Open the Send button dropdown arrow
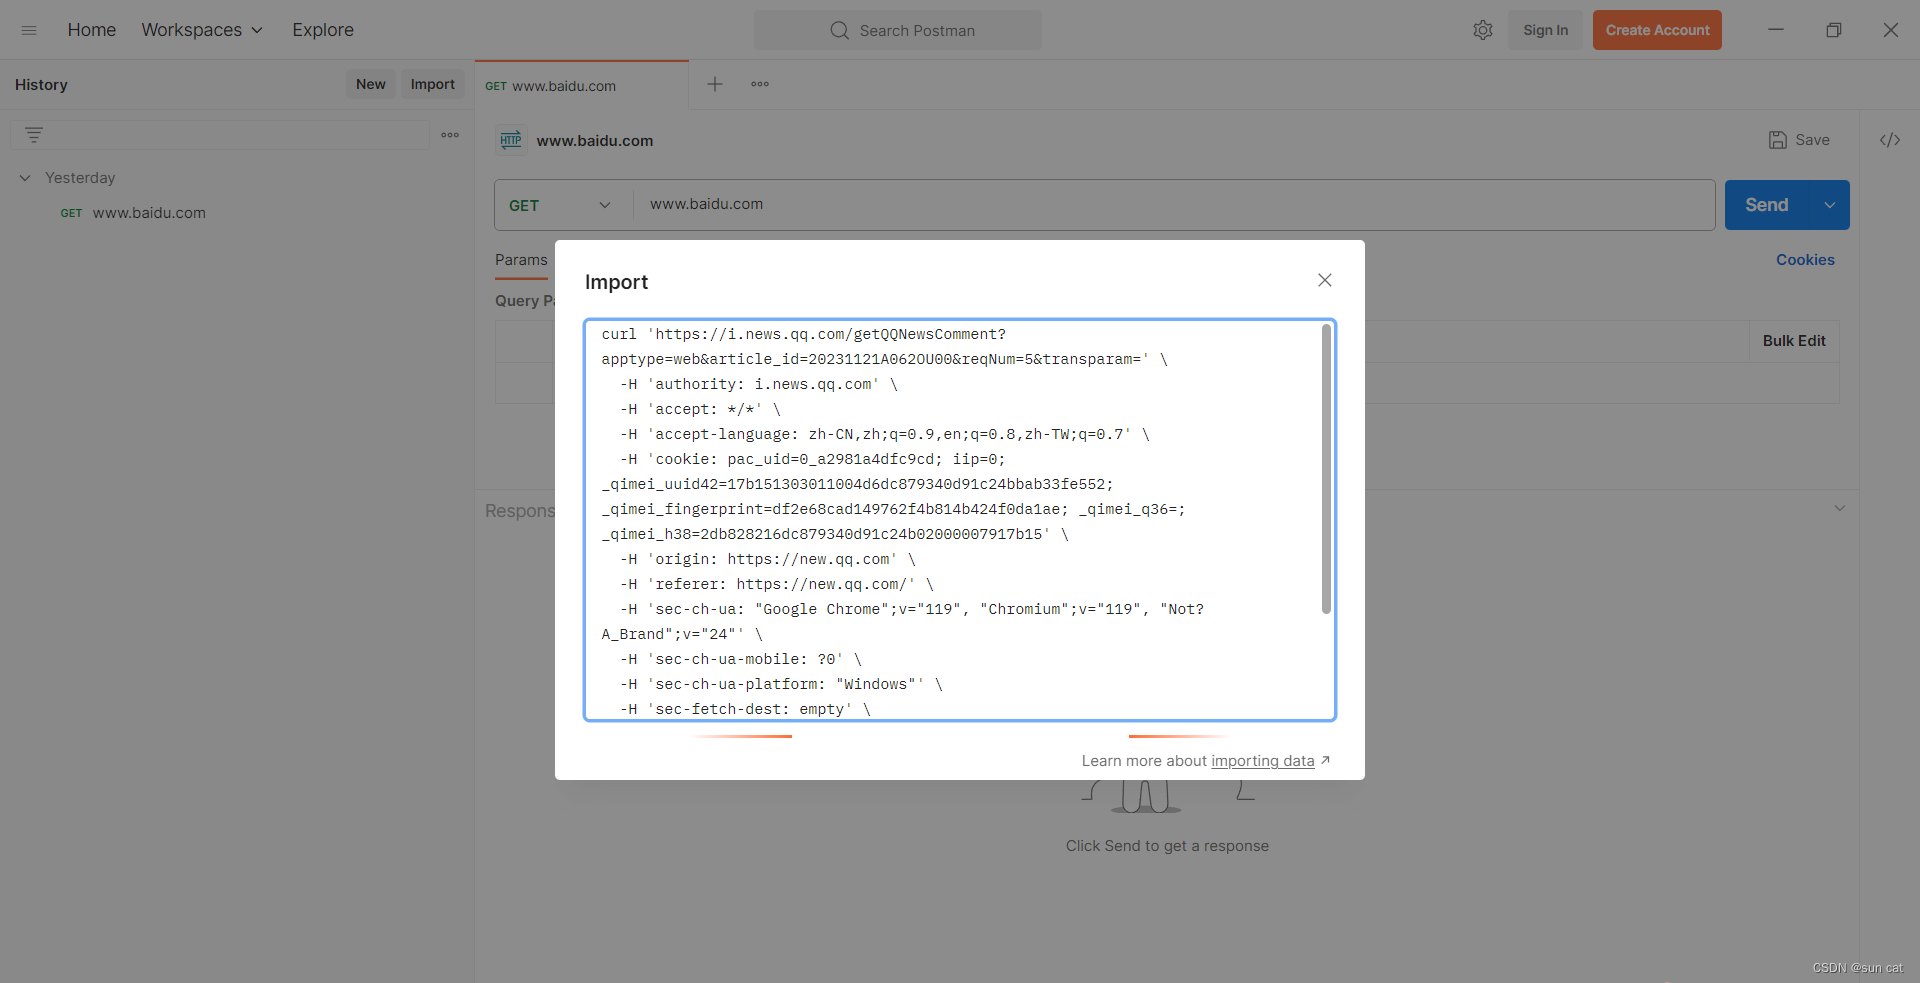 (x=1830, y=205)
